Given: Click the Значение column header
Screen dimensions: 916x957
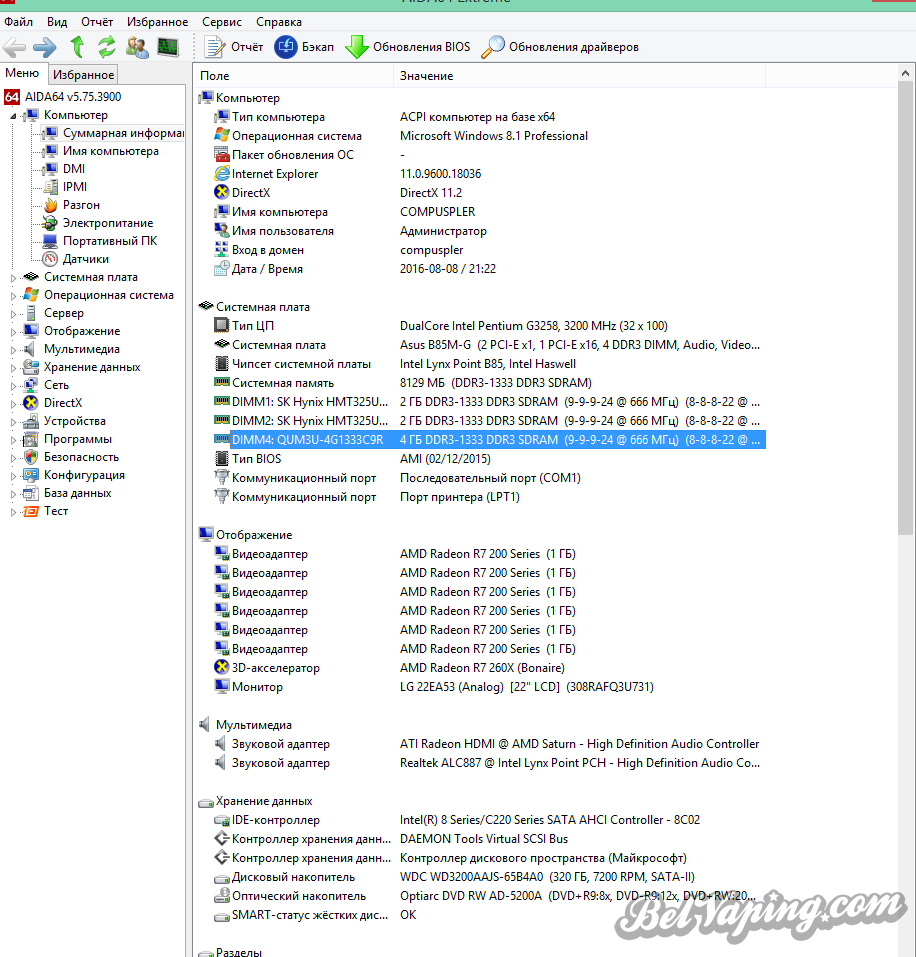Looking at the screenshot, I should point(579,76).
